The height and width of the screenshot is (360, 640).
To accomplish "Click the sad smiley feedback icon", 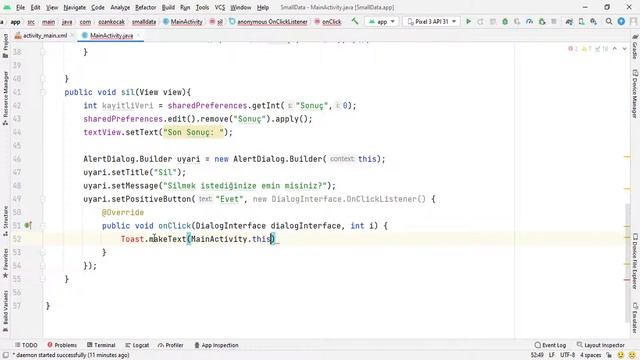I will click(x=632, y=355).
